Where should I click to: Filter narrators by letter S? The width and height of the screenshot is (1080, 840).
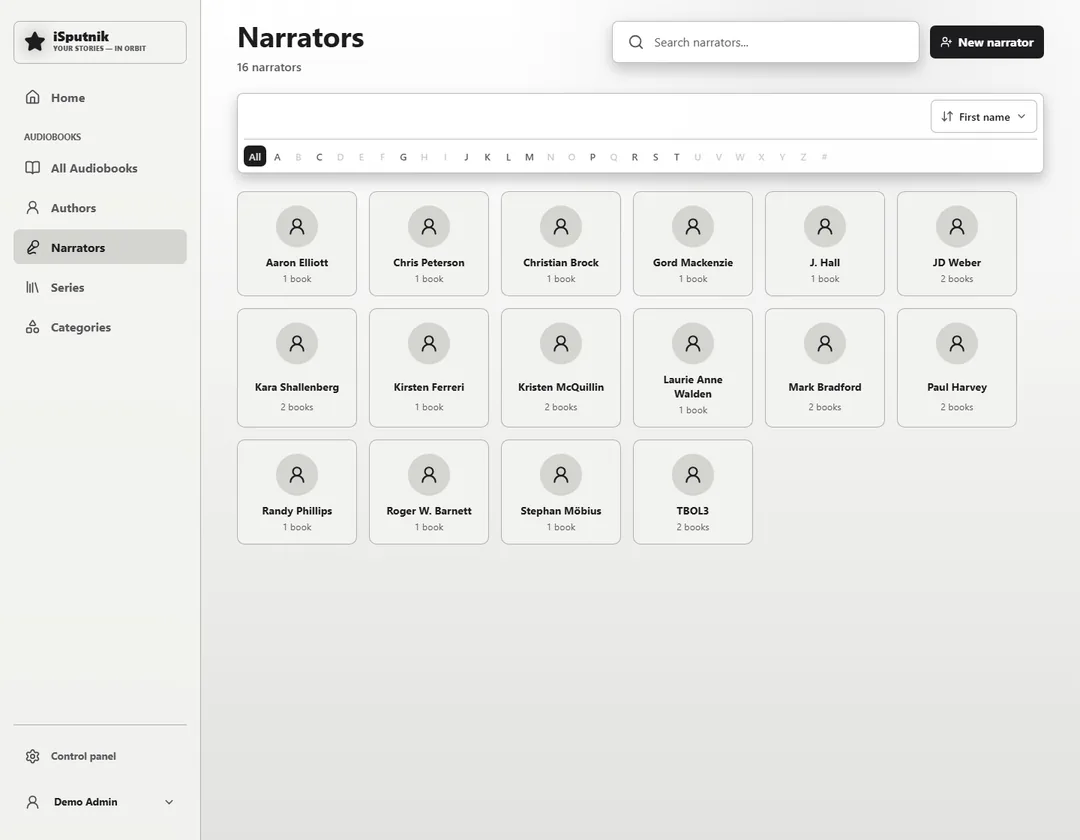pyautogui.click(x=655, y=157)
